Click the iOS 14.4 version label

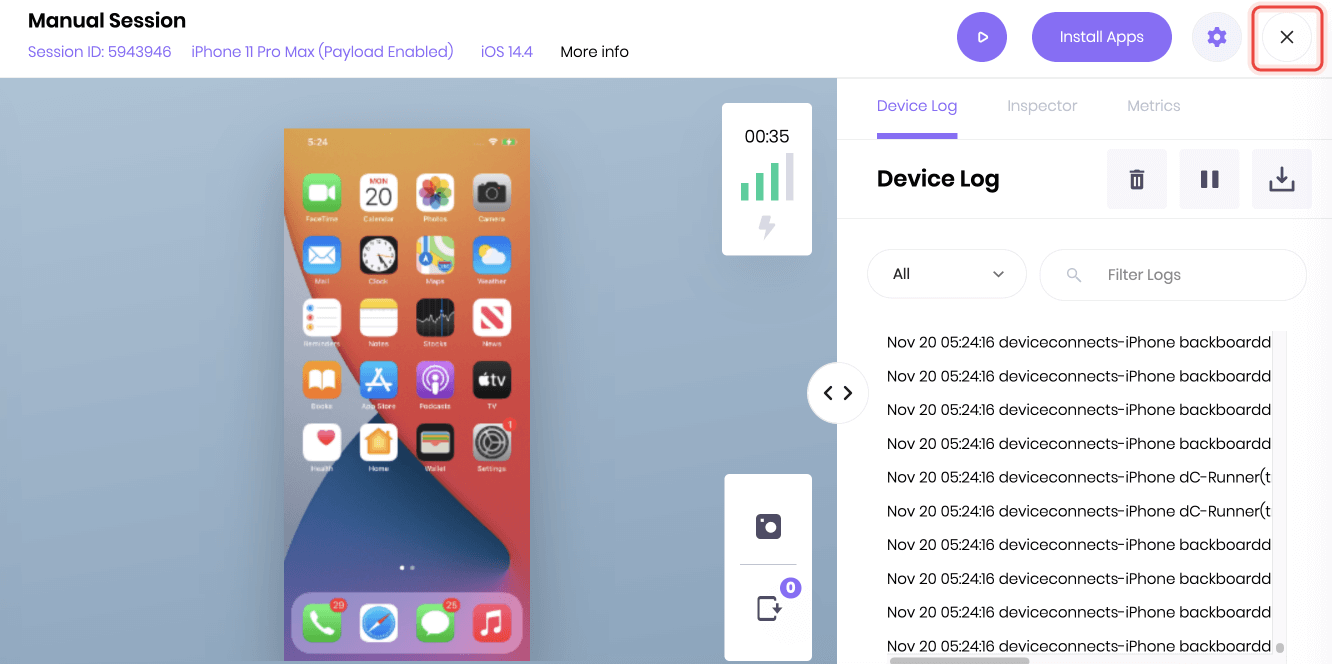tap(507, 52)
